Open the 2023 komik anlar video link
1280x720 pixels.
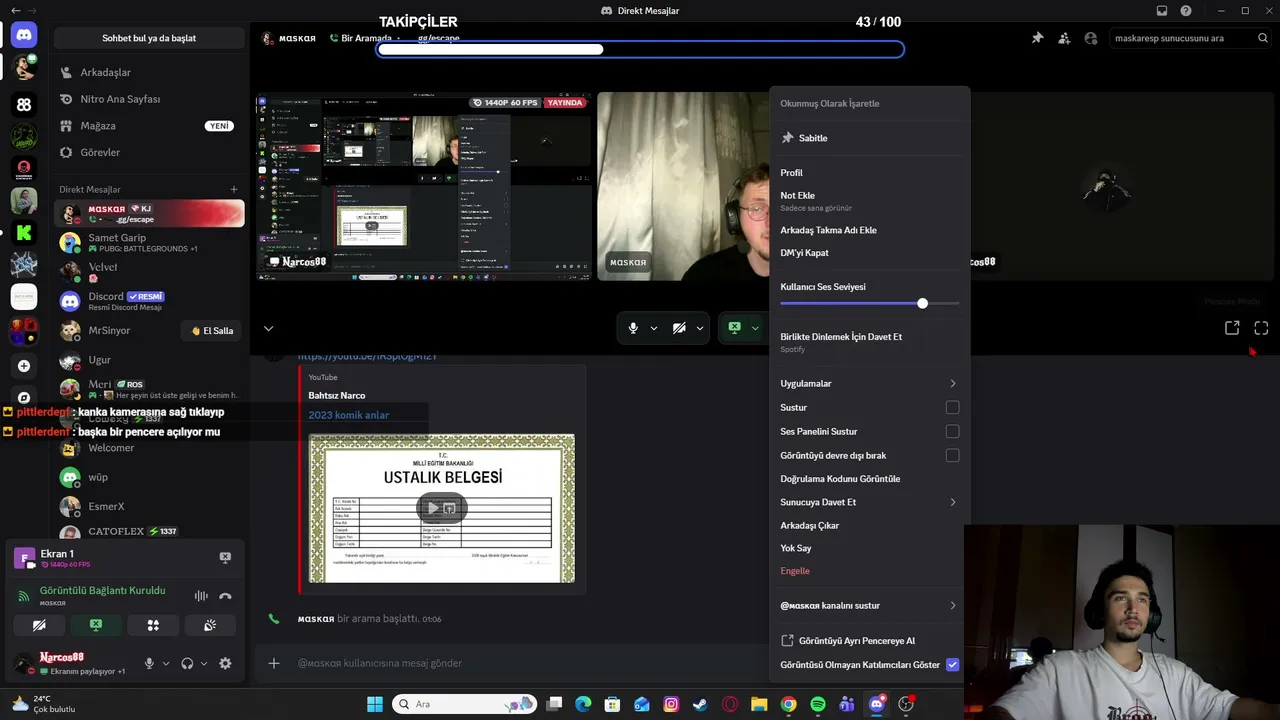coord(349,415)
